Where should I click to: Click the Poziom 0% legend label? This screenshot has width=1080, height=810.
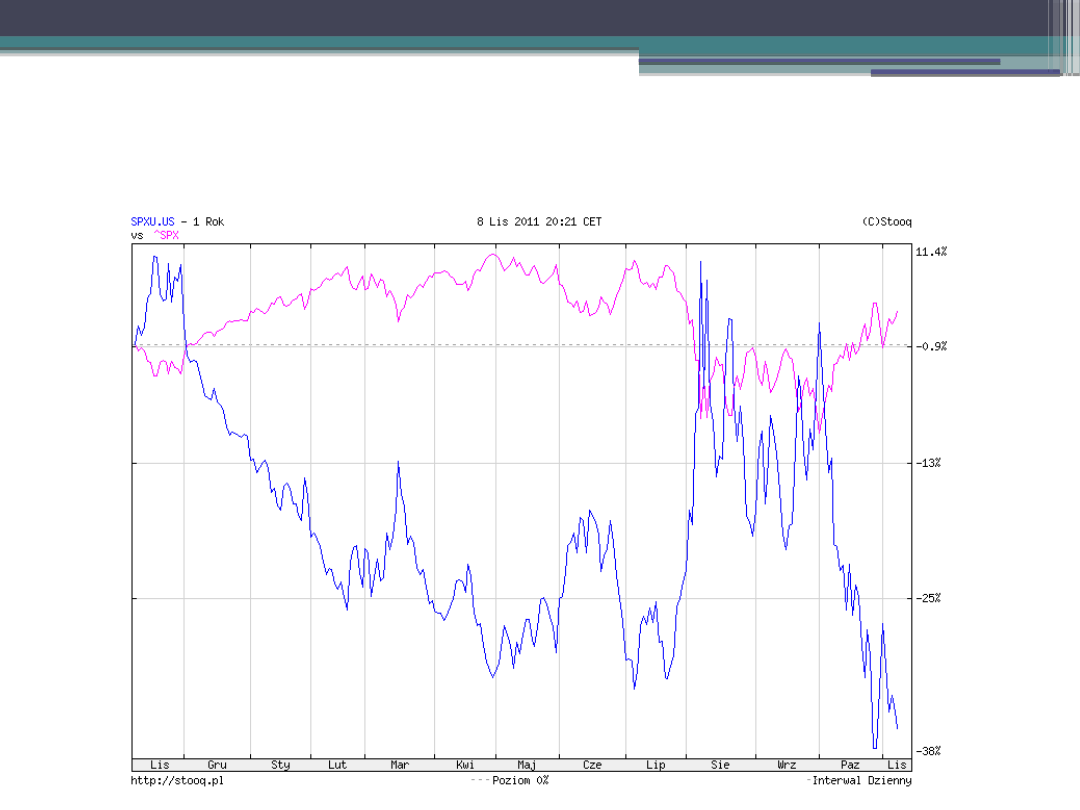[x=519, y=780]
